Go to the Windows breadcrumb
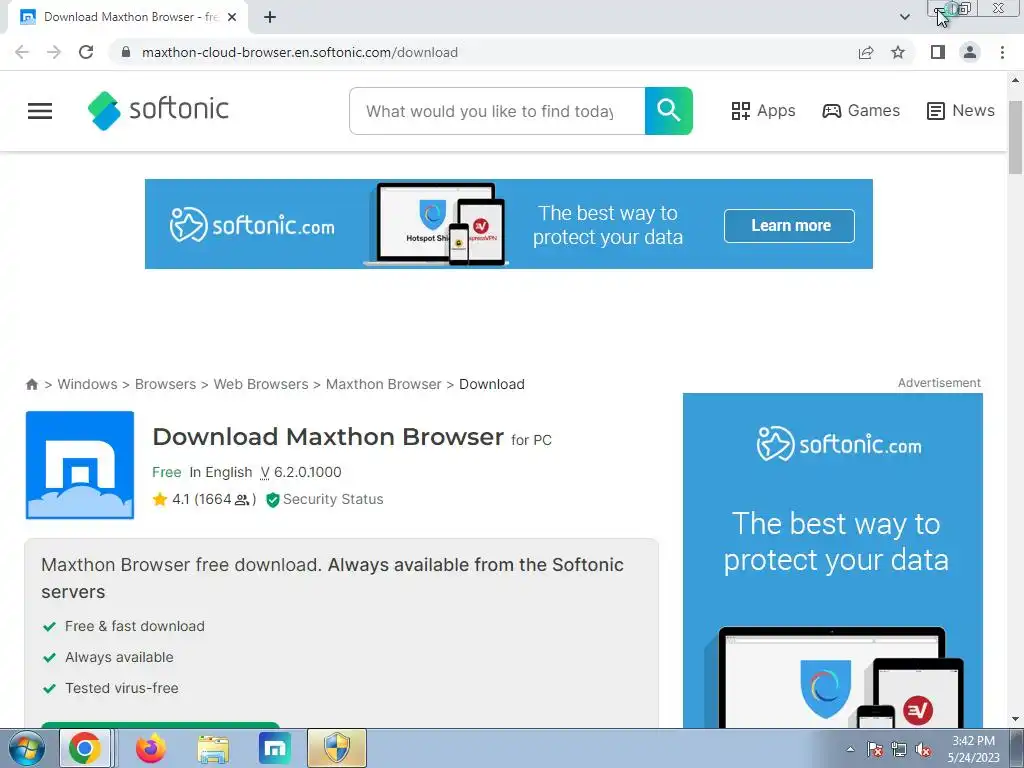This screenshot has height=768, width=1024. 87,384
